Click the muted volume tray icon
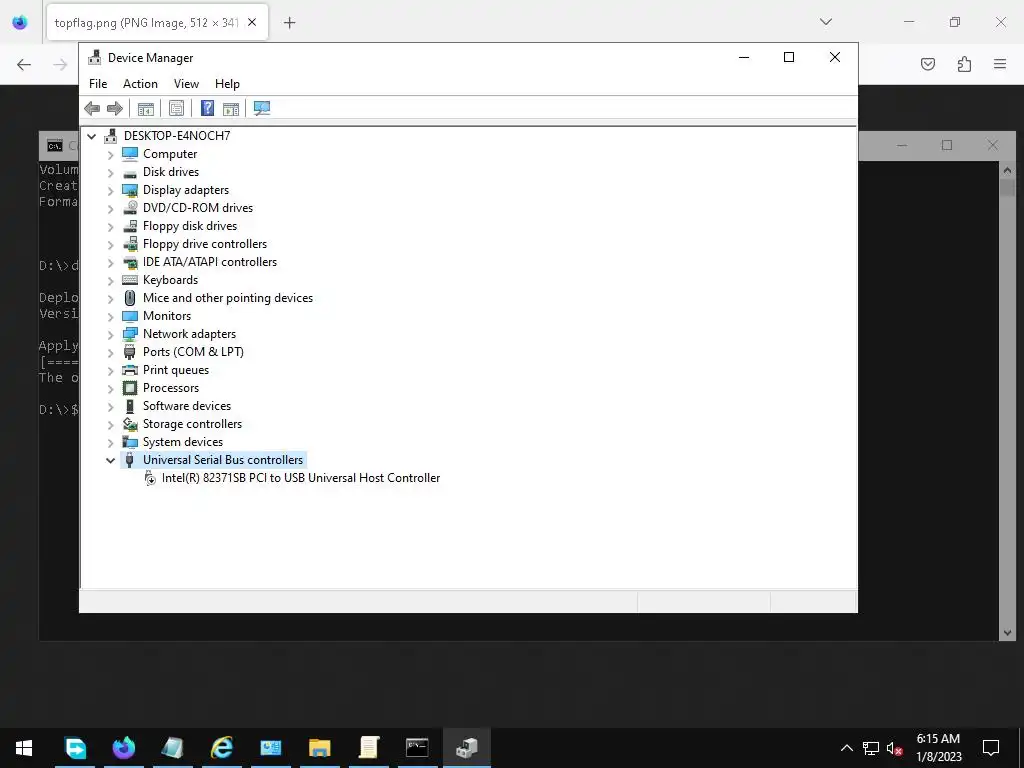1024x768 pixels. pyautogui.click(x=895, y=748)
